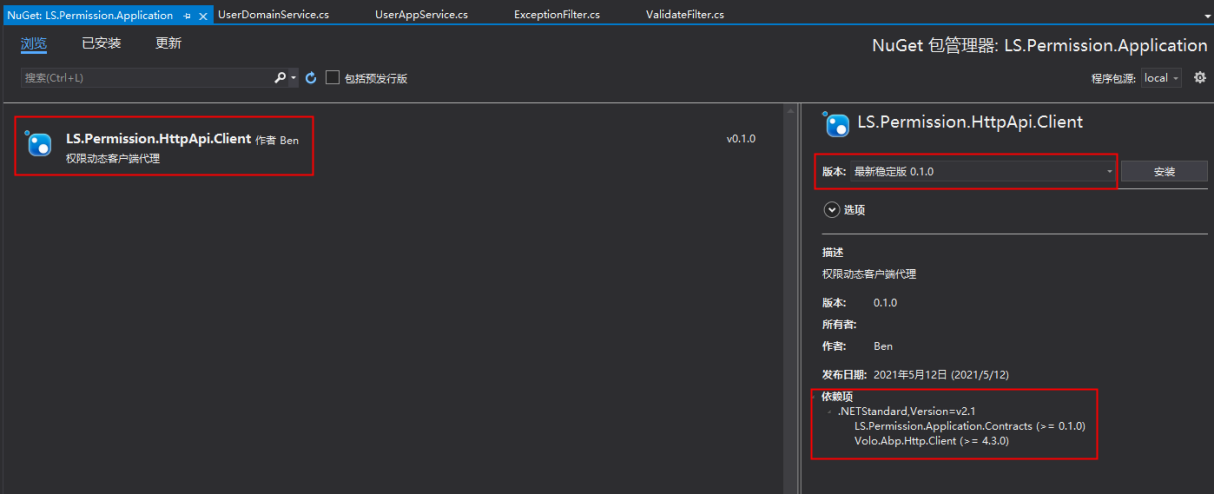1215x495 pixels.
Task: Click the NuGet package manager title text
Action: [1039, 45]
